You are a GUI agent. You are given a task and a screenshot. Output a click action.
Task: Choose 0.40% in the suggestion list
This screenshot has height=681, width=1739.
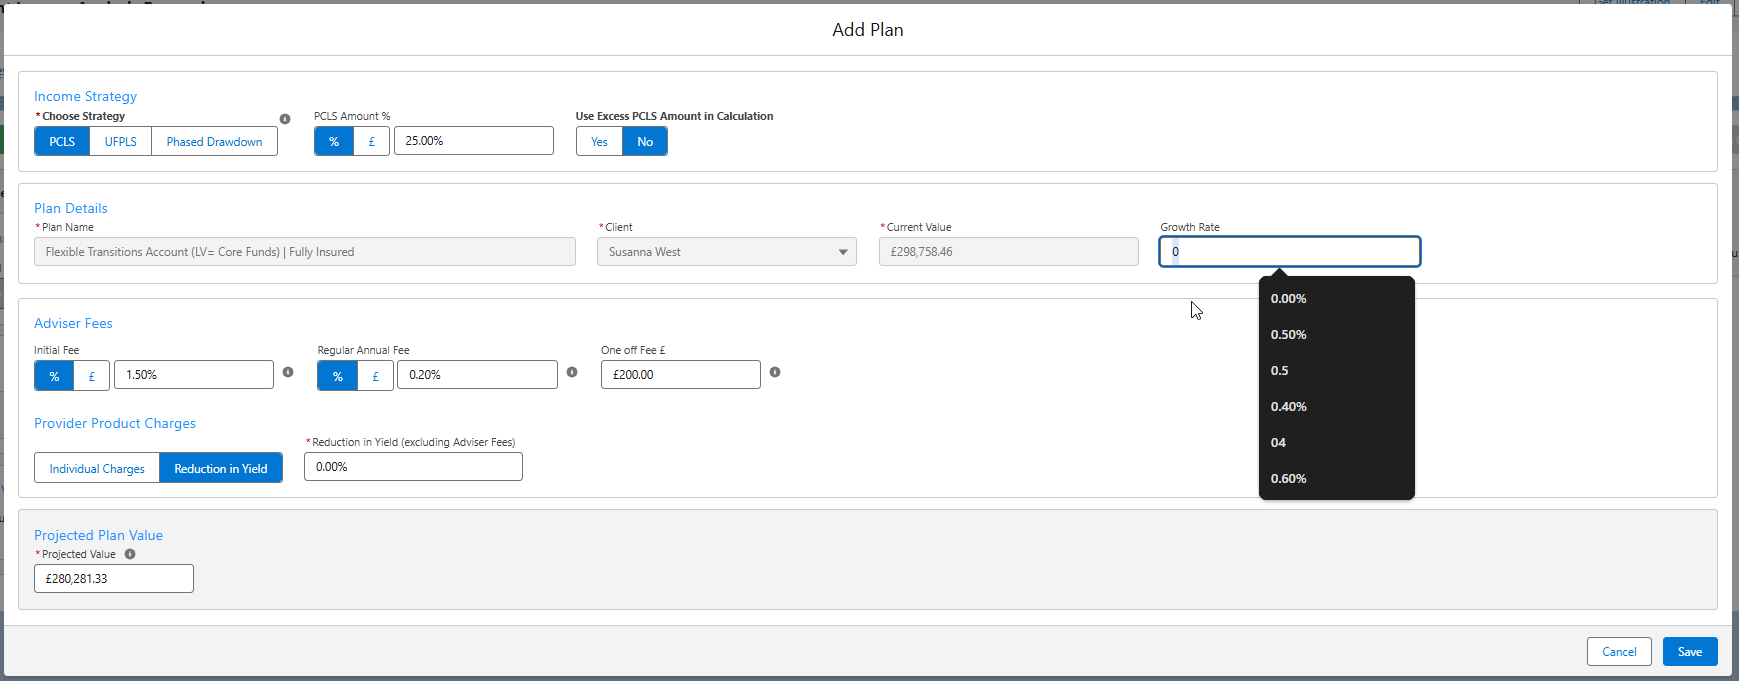click(x=1288, y=407)
